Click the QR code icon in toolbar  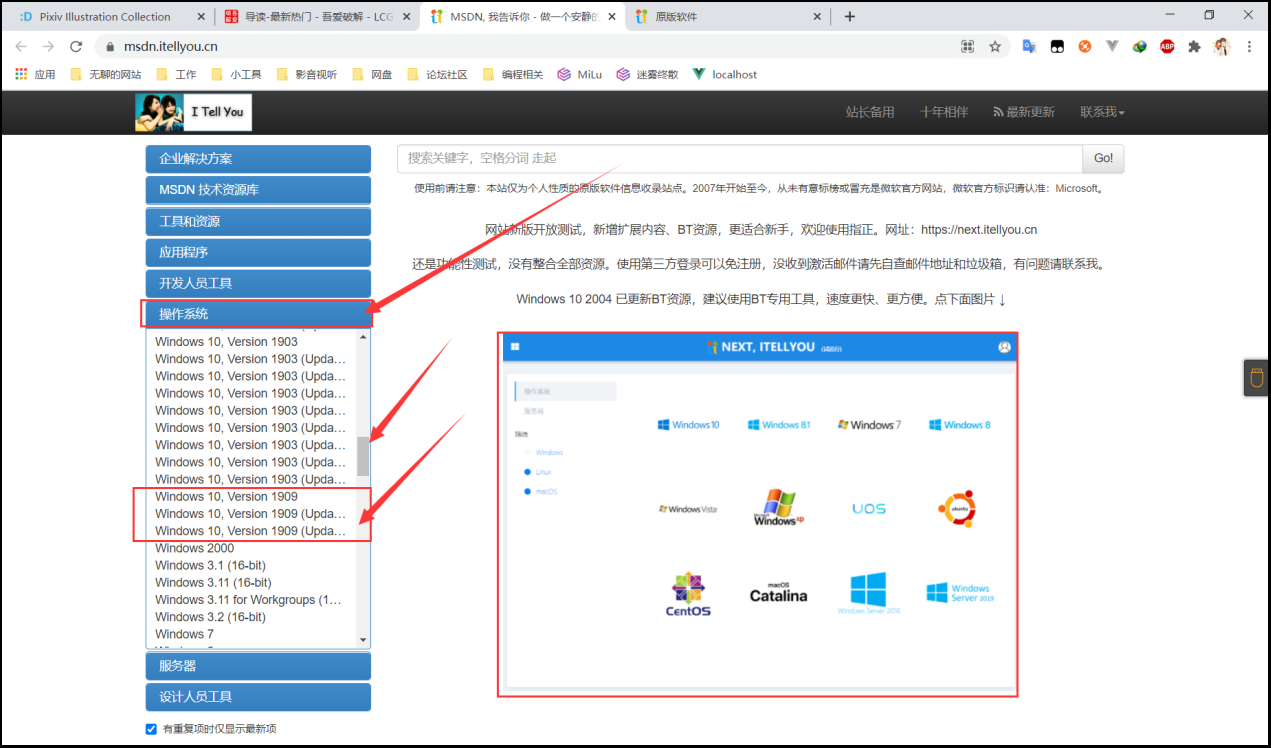point(968,47)
